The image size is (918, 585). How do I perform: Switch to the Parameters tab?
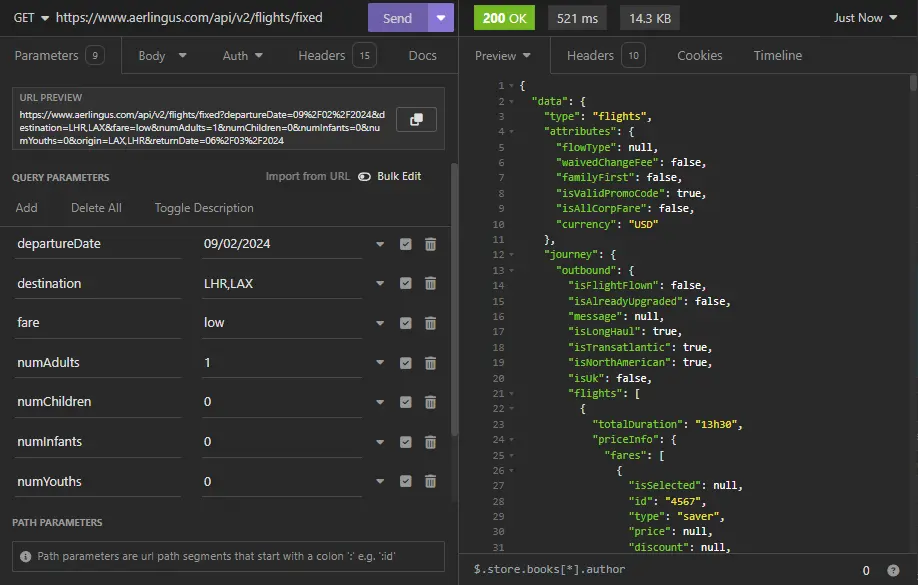click(60, 56)
